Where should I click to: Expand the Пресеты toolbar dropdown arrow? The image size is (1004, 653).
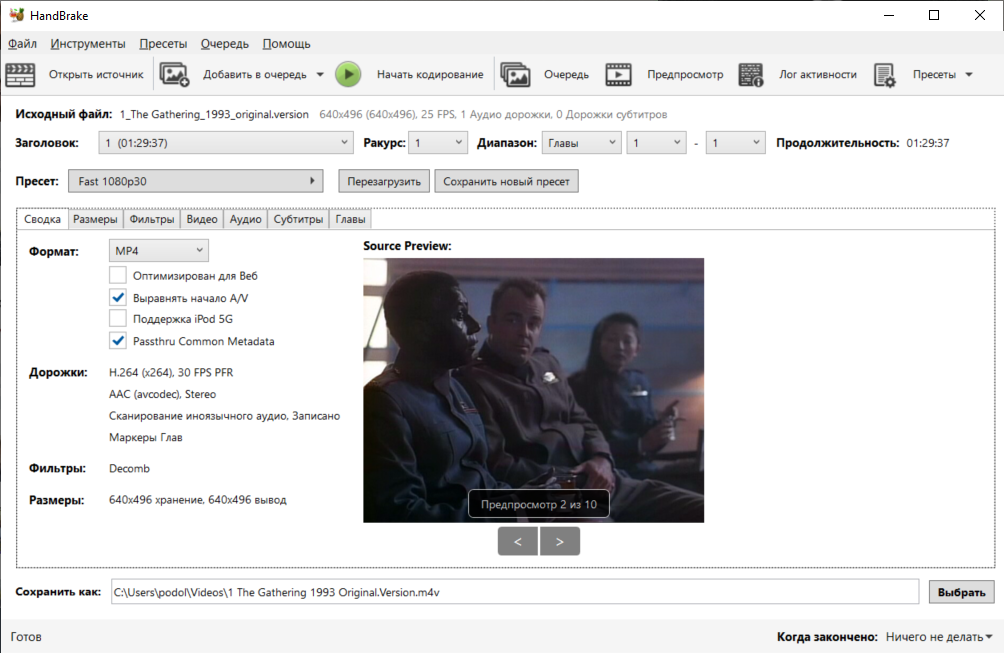point(969,75)
